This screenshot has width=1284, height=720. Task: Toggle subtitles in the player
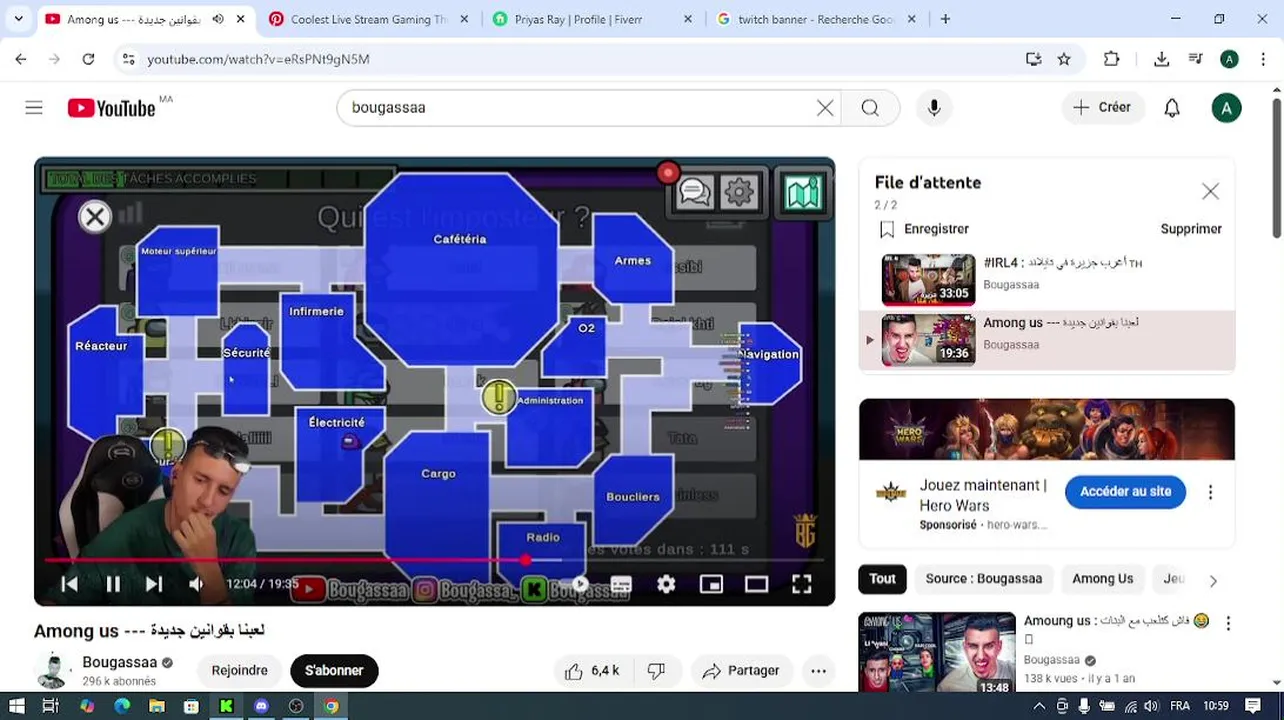[621, 584]
